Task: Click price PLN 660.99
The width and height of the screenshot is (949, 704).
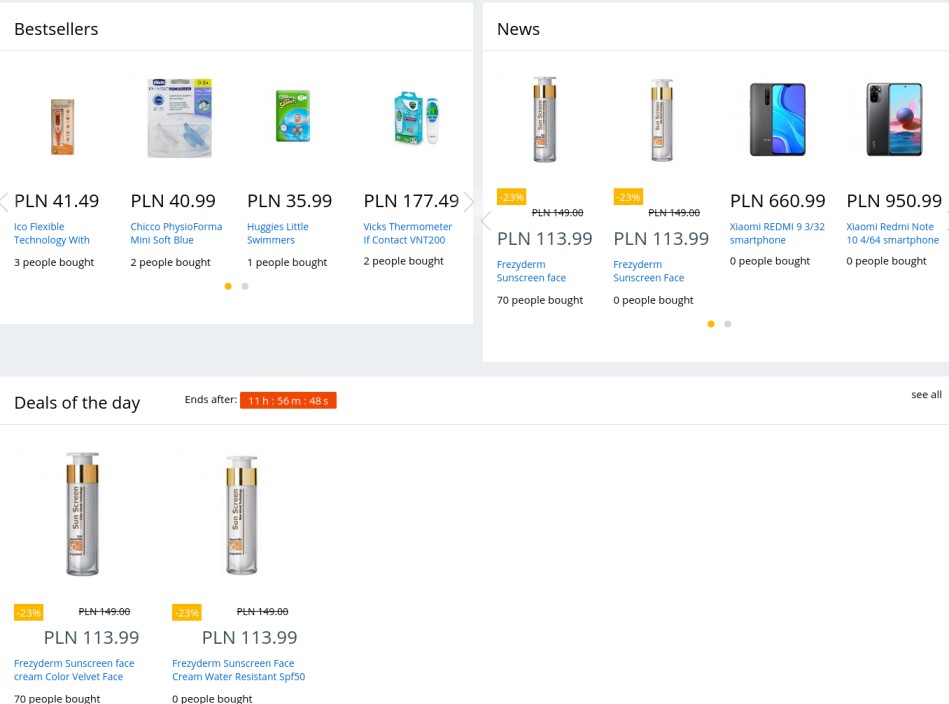Action: (x=778, y=201)
